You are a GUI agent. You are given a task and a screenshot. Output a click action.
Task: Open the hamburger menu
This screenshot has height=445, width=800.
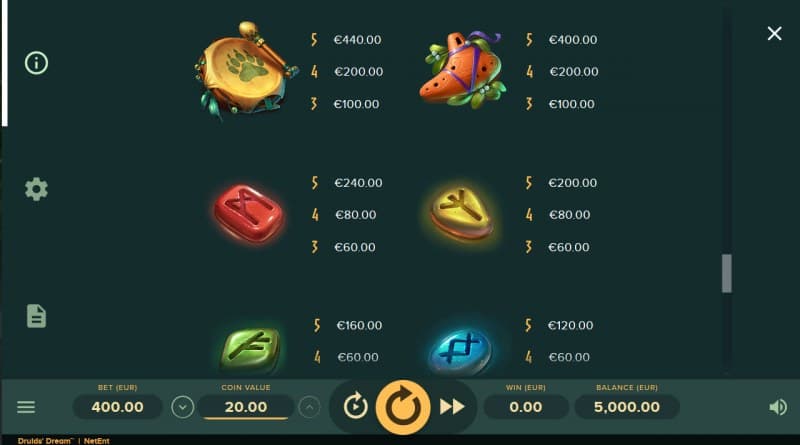[x=26, y=407]
